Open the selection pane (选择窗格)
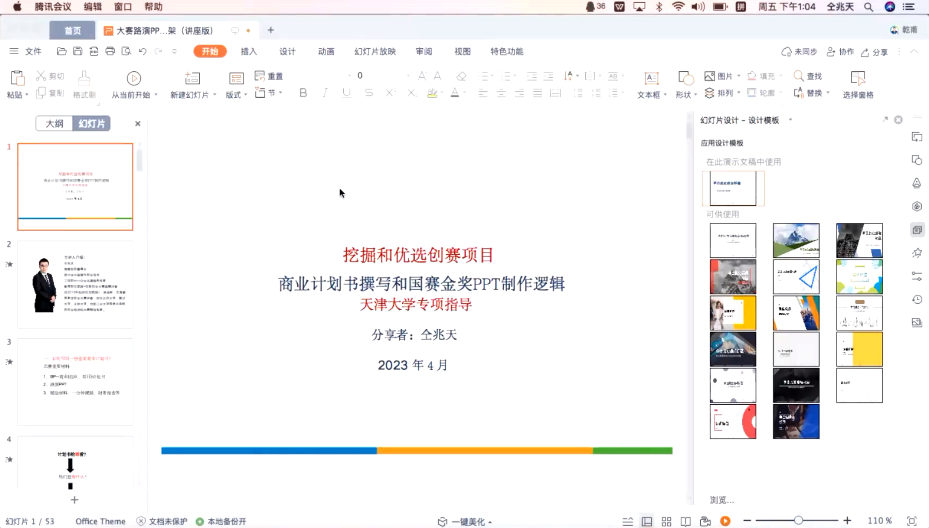The image size is (929, 528). pyautogui.click(x=857, y=78)
